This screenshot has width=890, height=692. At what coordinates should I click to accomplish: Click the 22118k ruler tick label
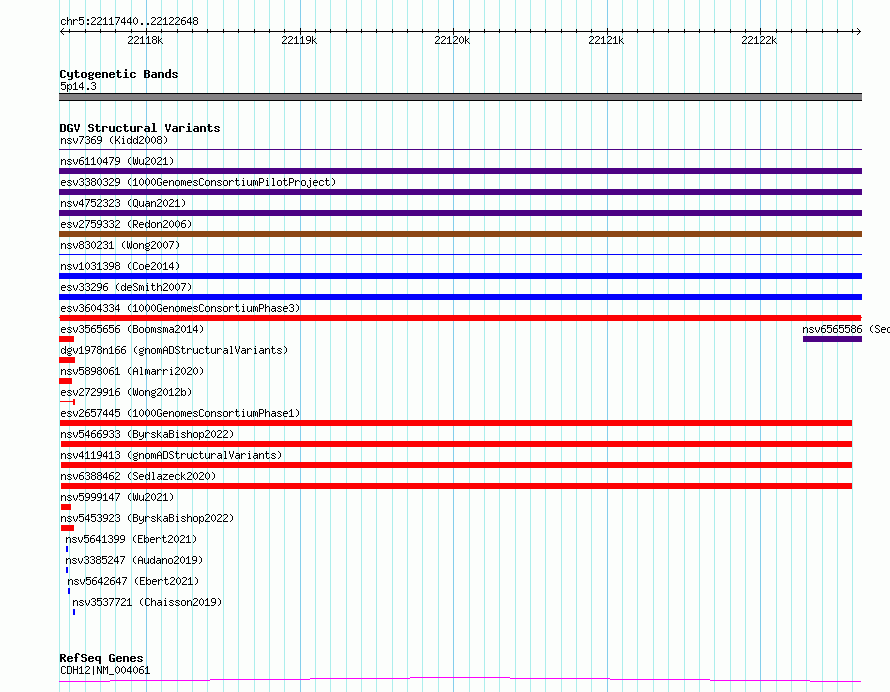coord(145,40)
